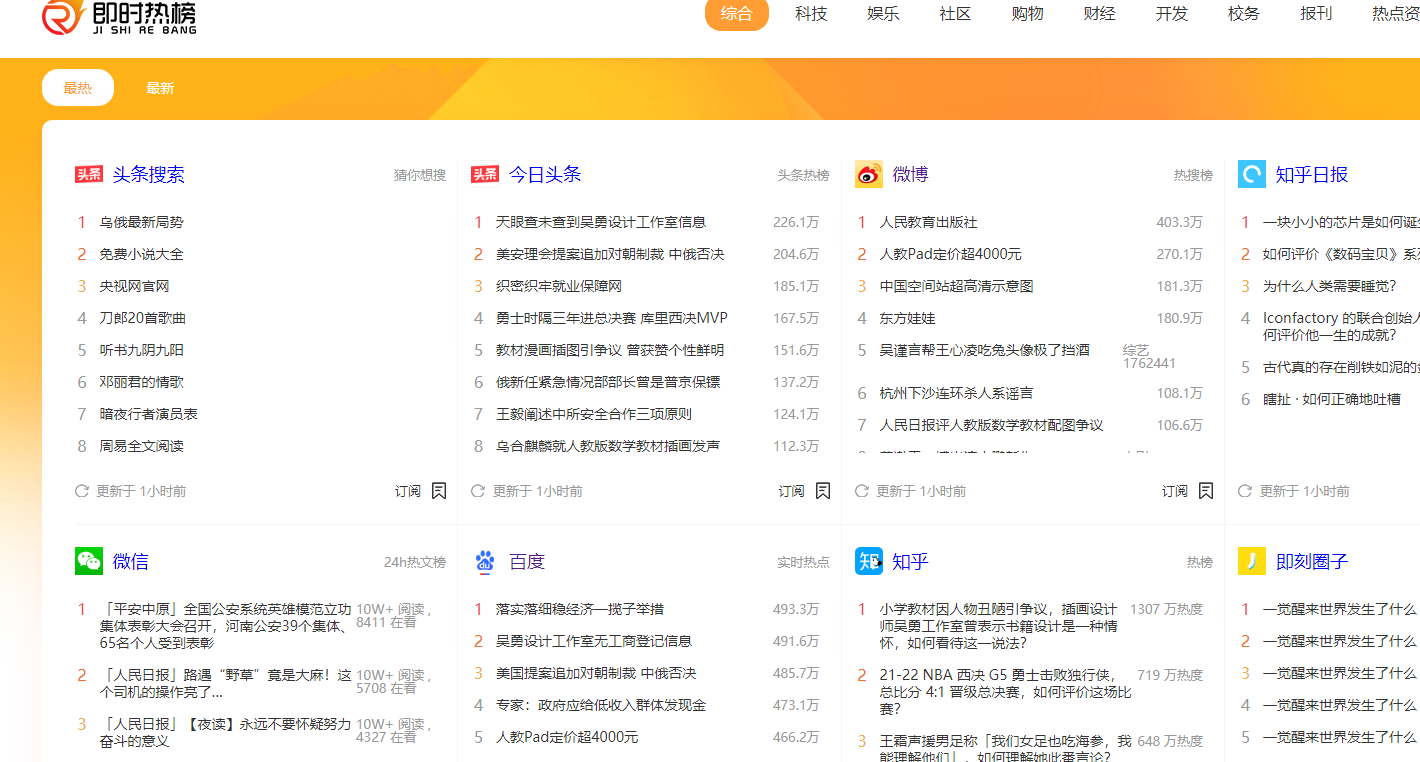Open the 微博 title link
This screenshot has width=1420, height=762.
[x=911, y=174]
